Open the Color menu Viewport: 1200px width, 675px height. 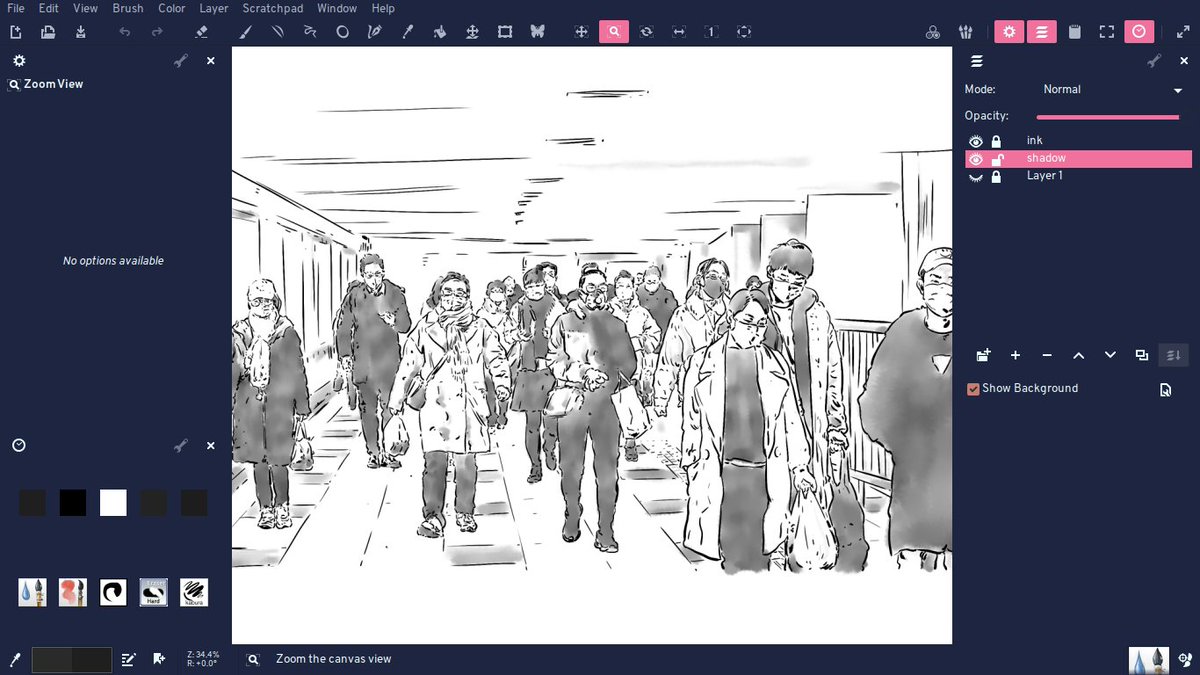click(x=172, y=8)
